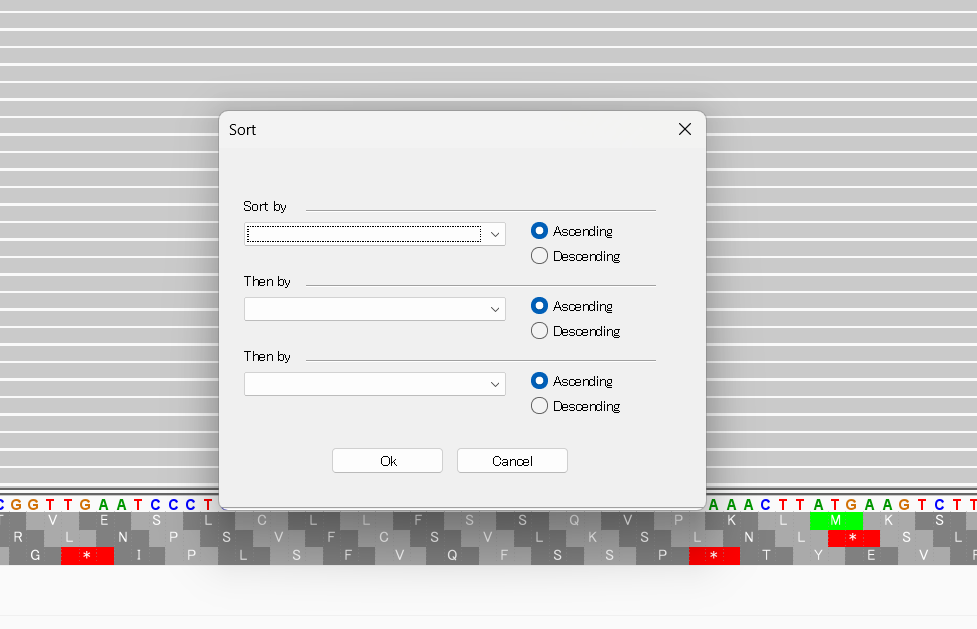The image size is (977, 629).
Task: Click the leftmost red stop codon marker
Action: [x=87, y=556]
